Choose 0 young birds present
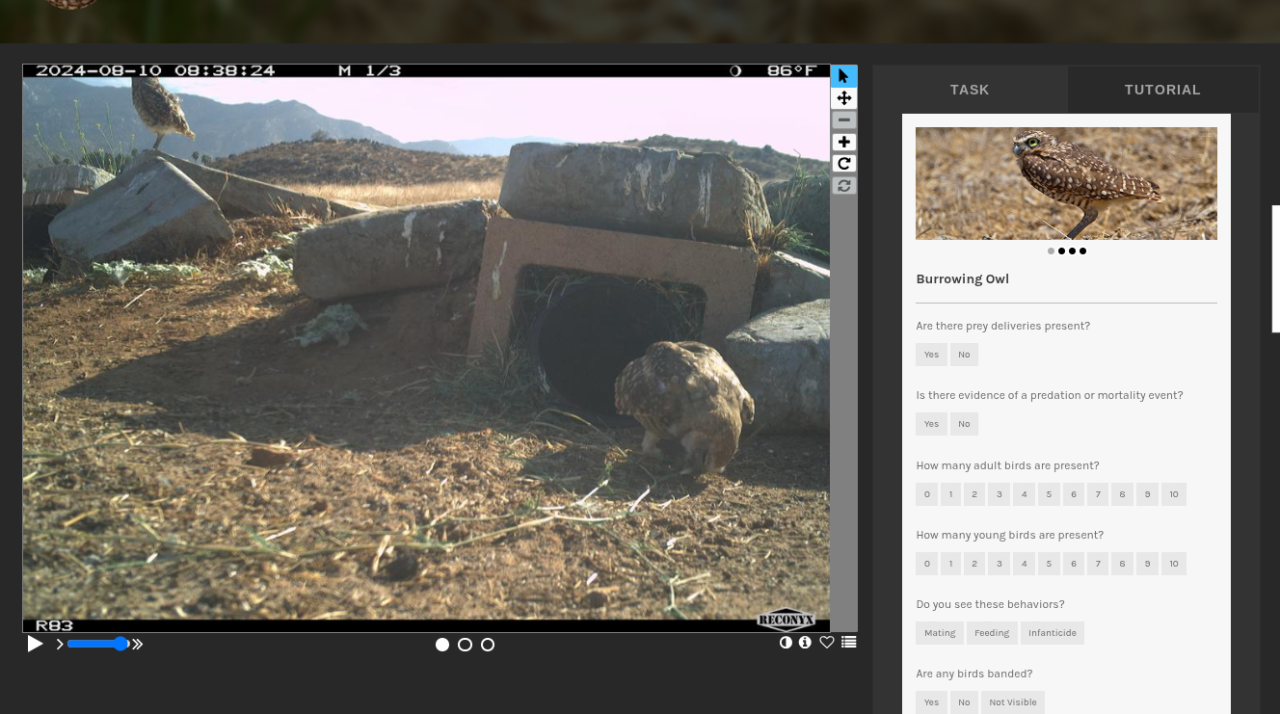This screenshot has width=1280, height=714. 927,564
